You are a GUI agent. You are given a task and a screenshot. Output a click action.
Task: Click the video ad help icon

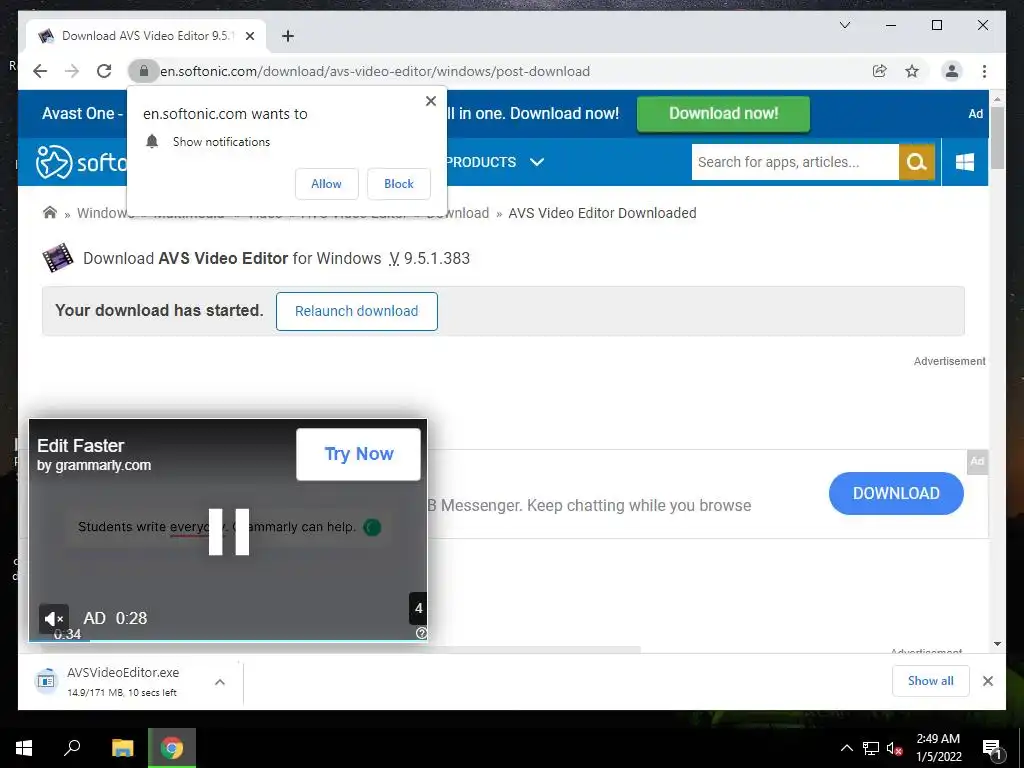(x=421, y=633)
